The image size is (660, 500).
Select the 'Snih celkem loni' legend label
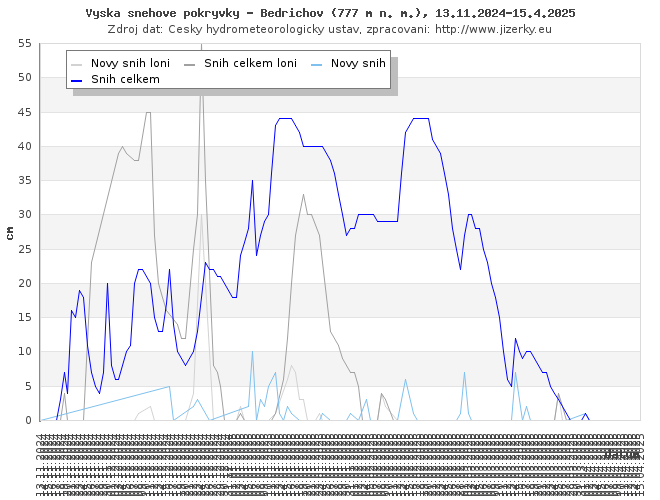click(250, 63)
